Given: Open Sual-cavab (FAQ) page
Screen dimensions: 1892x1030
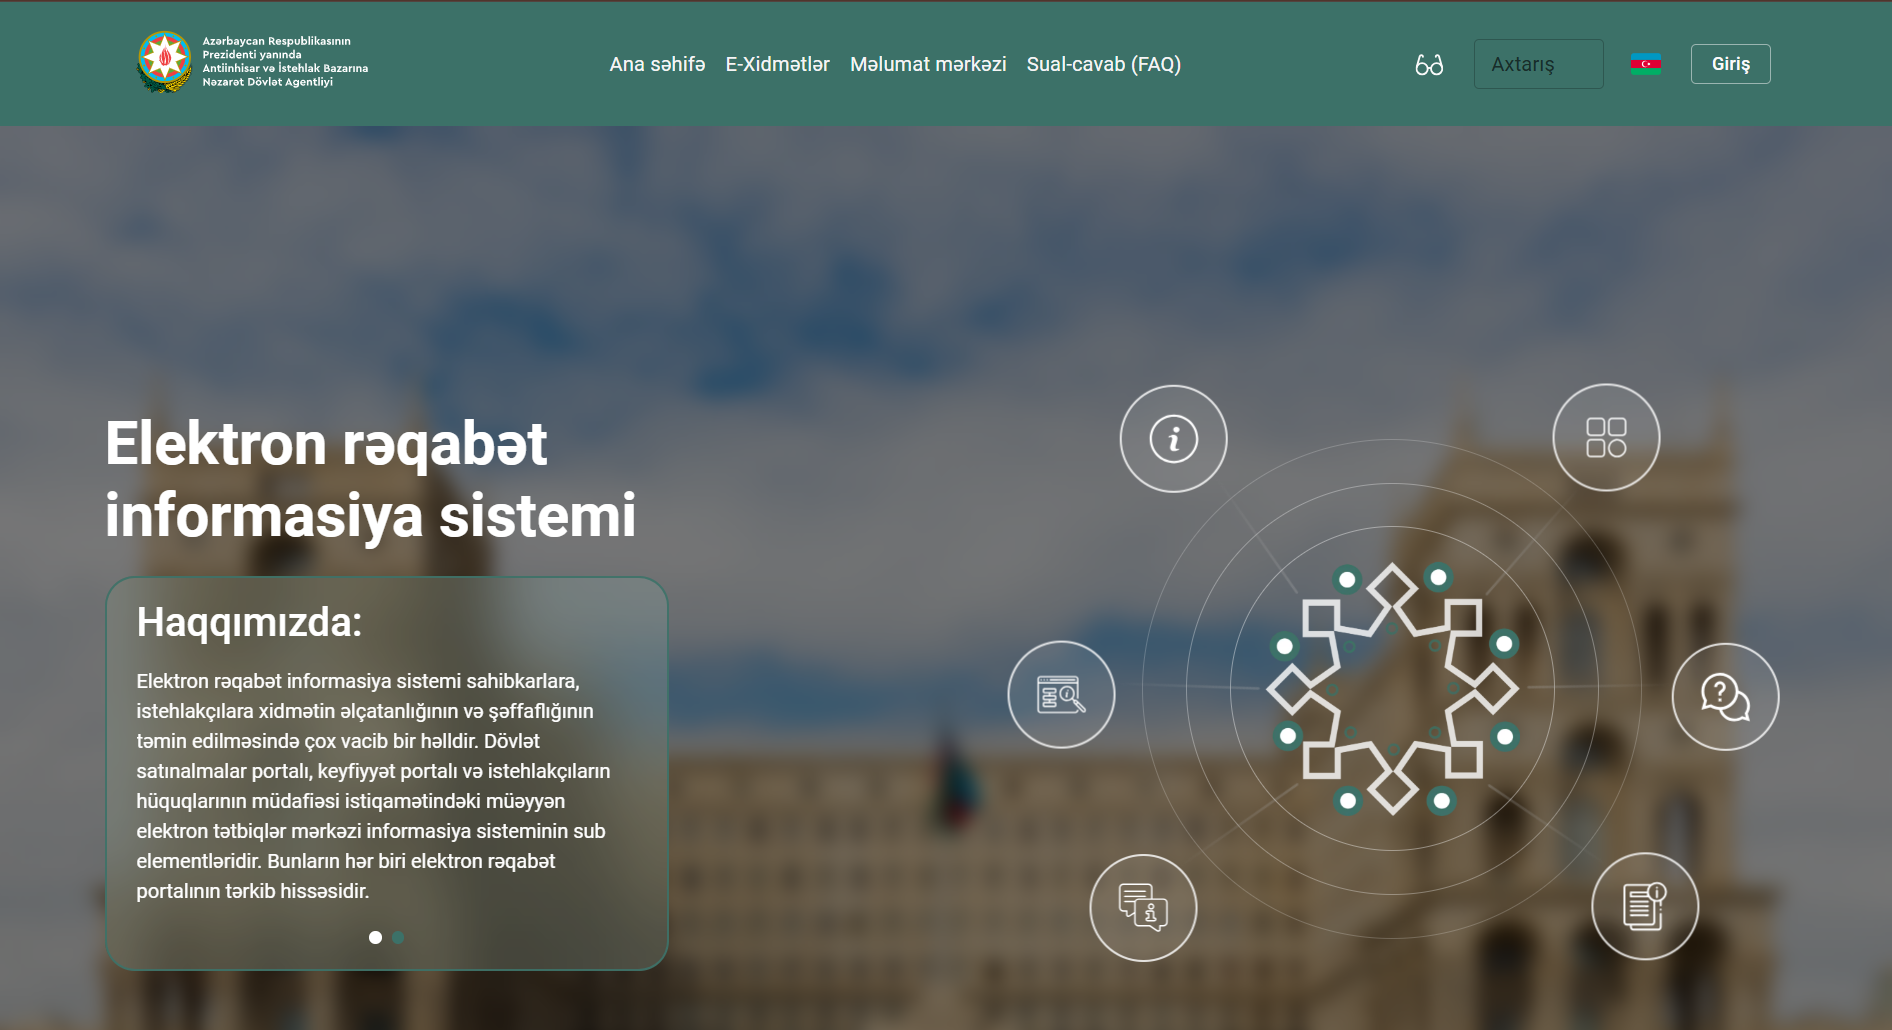Looking at the screenshot, I should click(x=1103, y=65).
